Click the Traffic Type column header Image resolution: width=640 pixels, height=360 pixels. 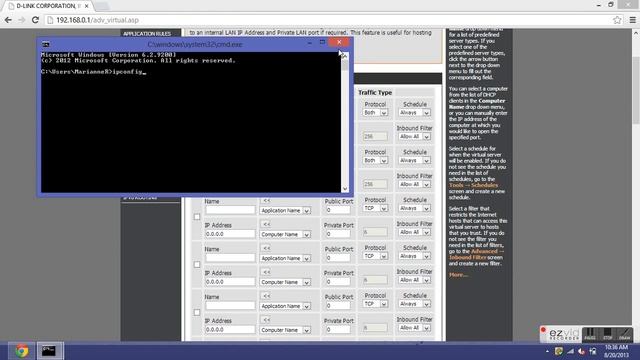pyautogui.click(x=375, y=93)
